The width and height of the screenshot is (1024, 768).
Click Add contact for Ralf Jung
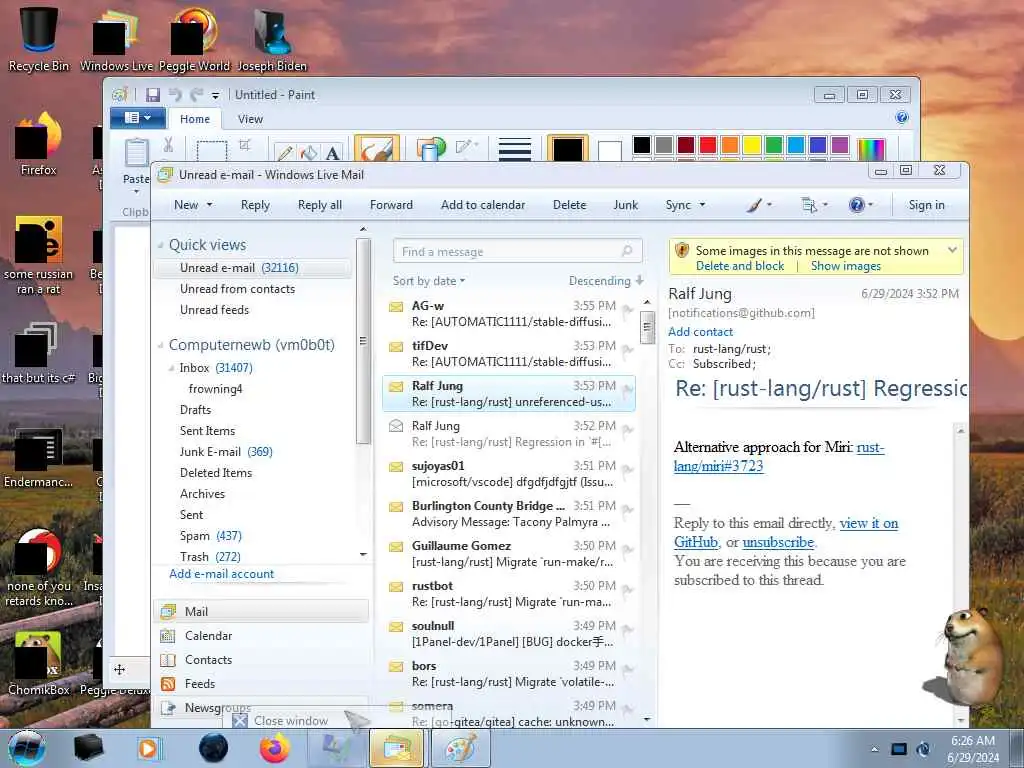(700, 332)
